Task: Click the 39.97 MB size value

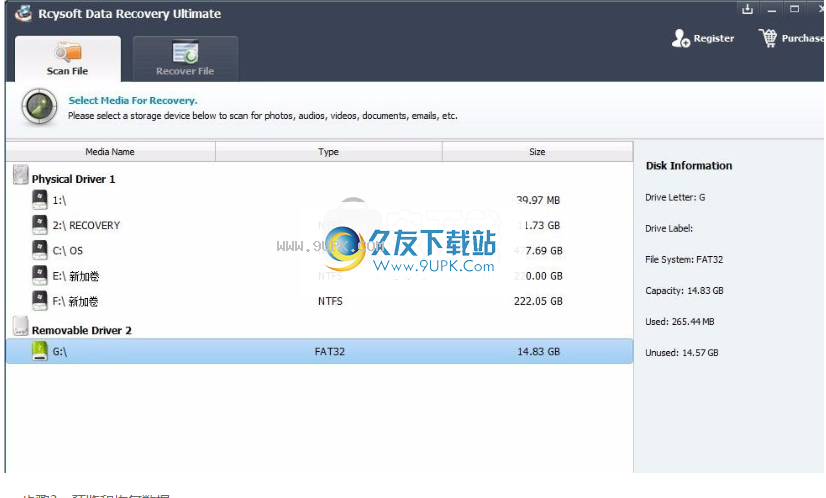Action: [538, 200]
